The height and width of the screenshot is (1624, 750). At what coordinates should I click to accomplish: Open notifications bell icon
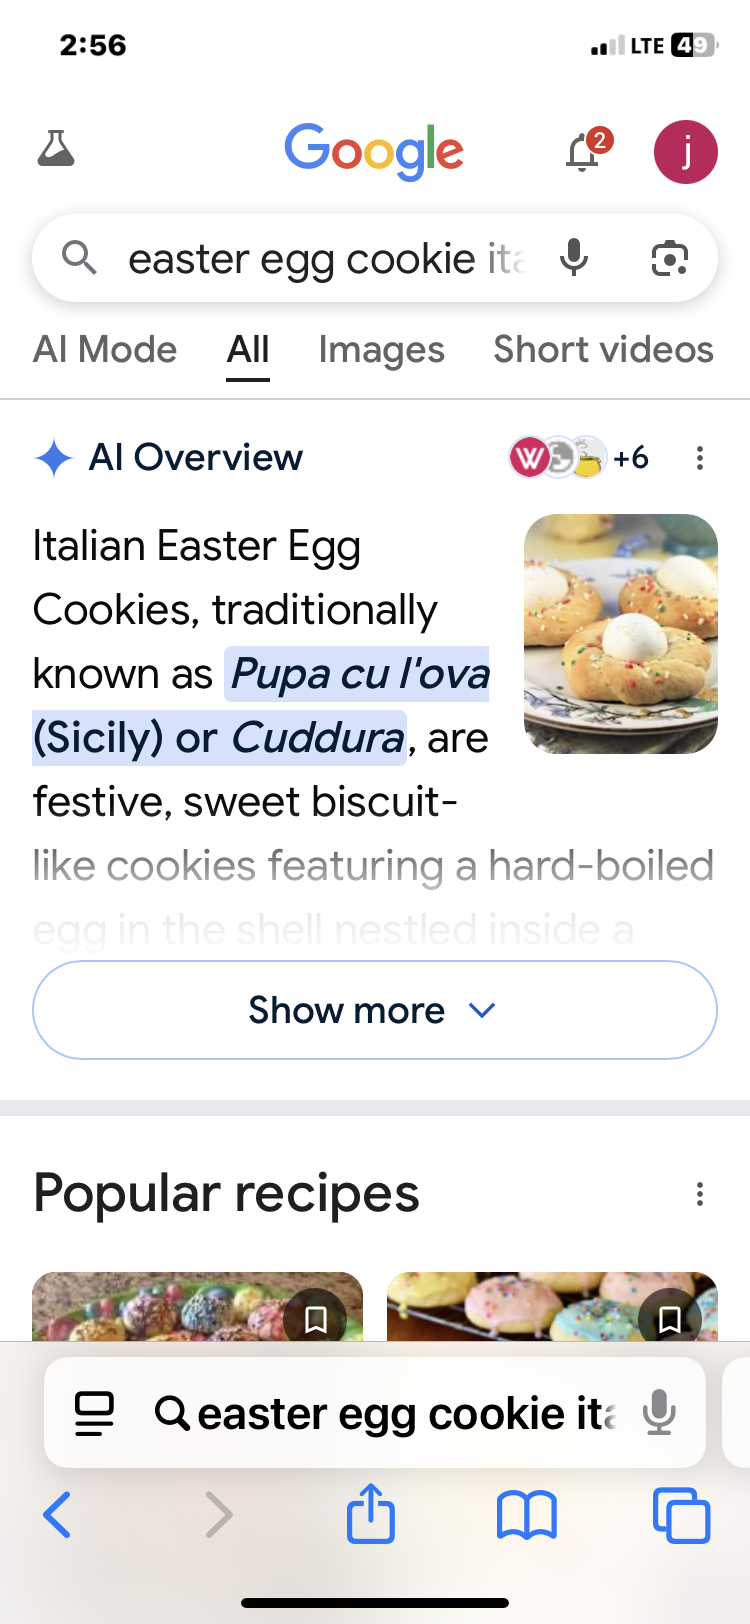click(583, 153)
